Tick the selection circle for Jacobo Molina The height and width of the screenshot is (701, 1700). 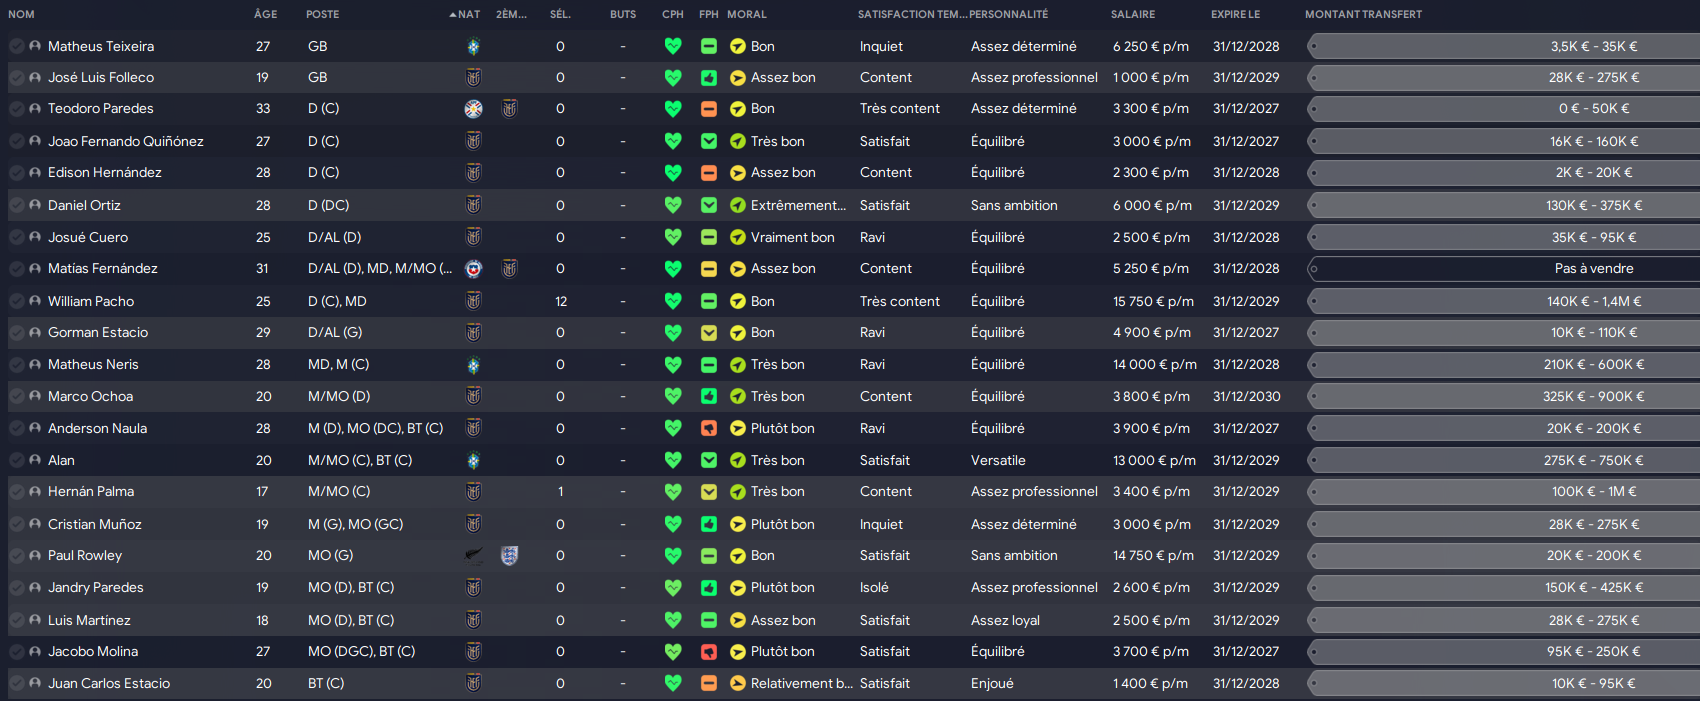[17, 651]
